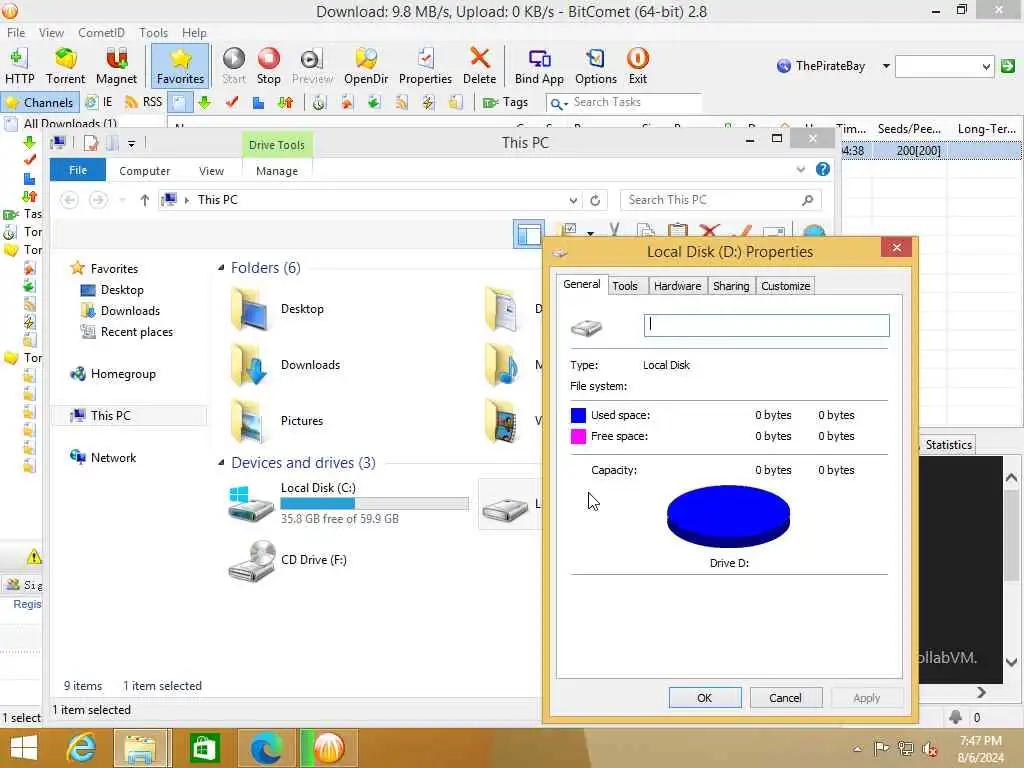
Task: Open the quick access toolbar customize dropdown
Action: point(131,144)
